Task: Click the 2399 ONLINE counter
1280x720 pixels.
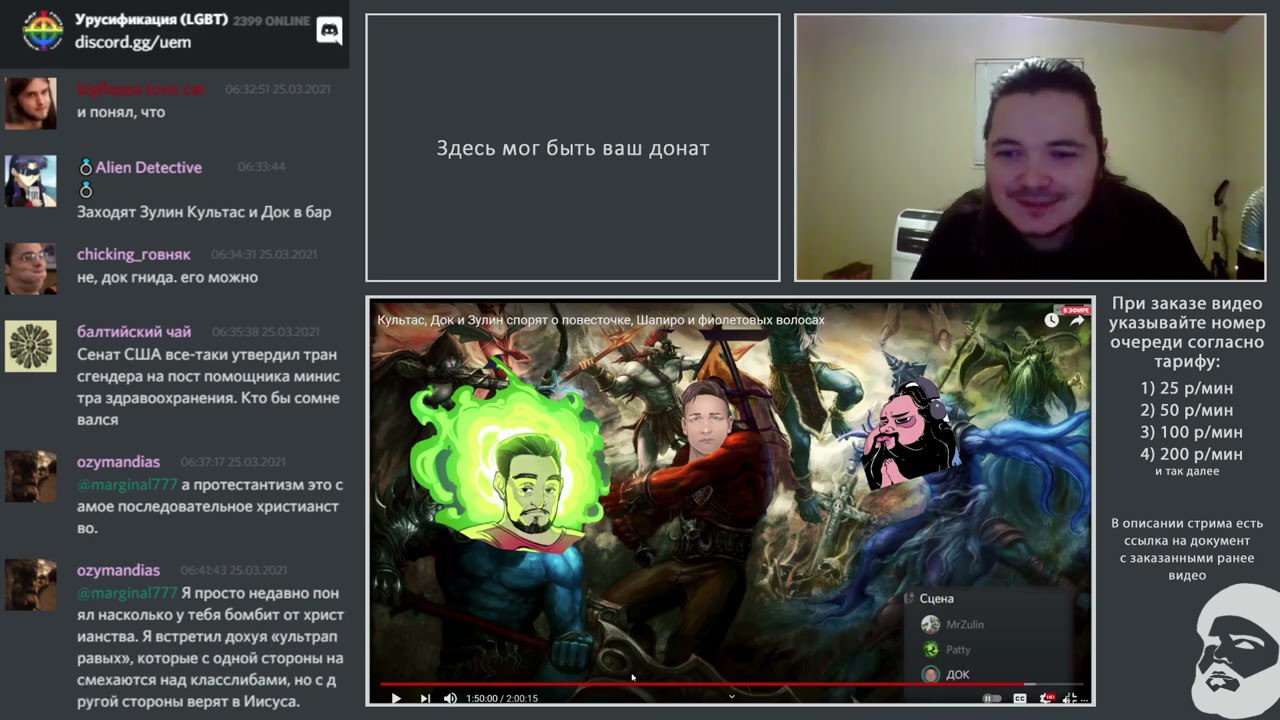Action: [x=273, y=20]
